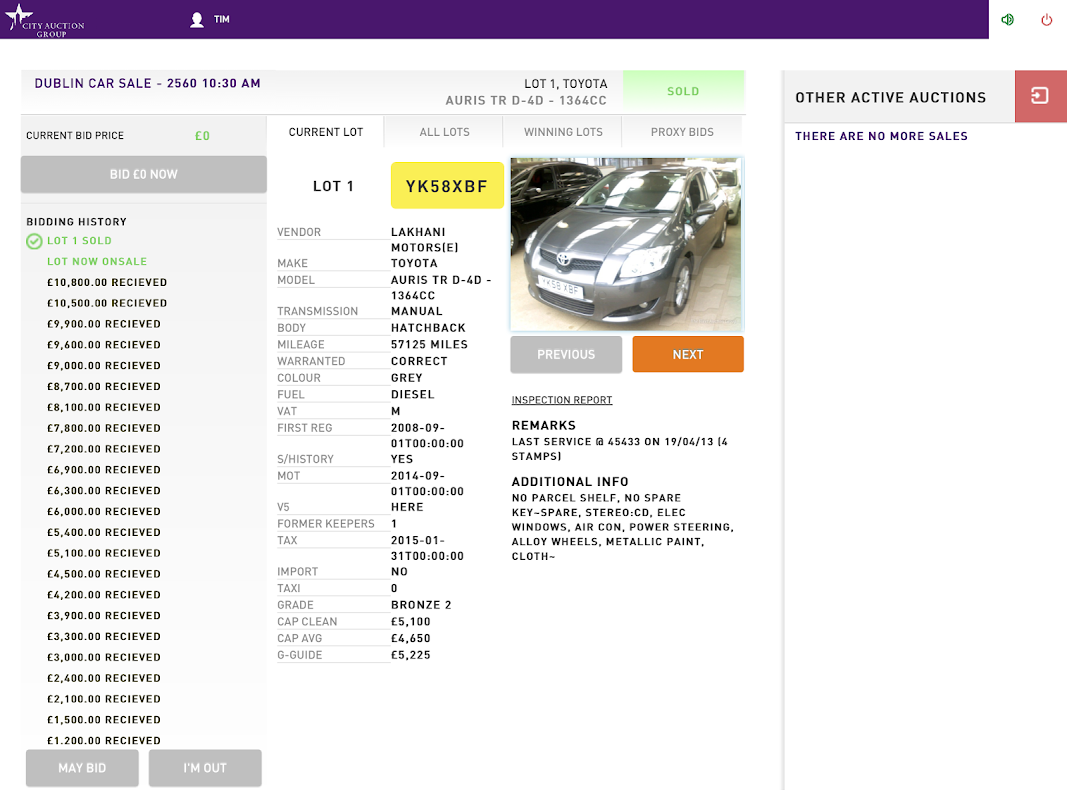Viewport: 1067px width, 800px height.
Task: Click the G-Guide £5,225 value
Action: click(411, 655)
